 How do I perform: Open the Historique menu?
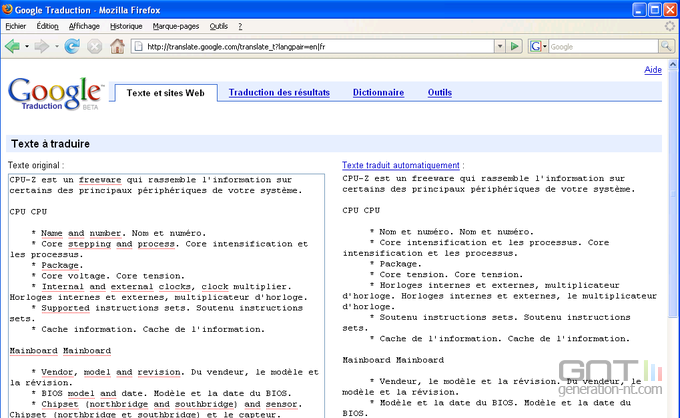point(126,26)
